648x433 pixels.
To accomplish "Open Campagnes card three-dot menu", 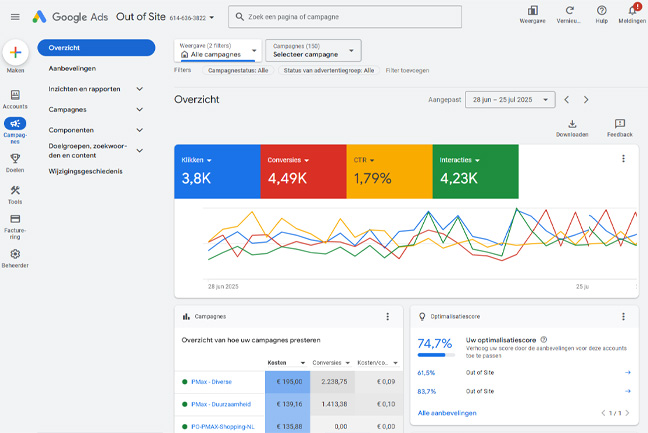I will (388, 316).
